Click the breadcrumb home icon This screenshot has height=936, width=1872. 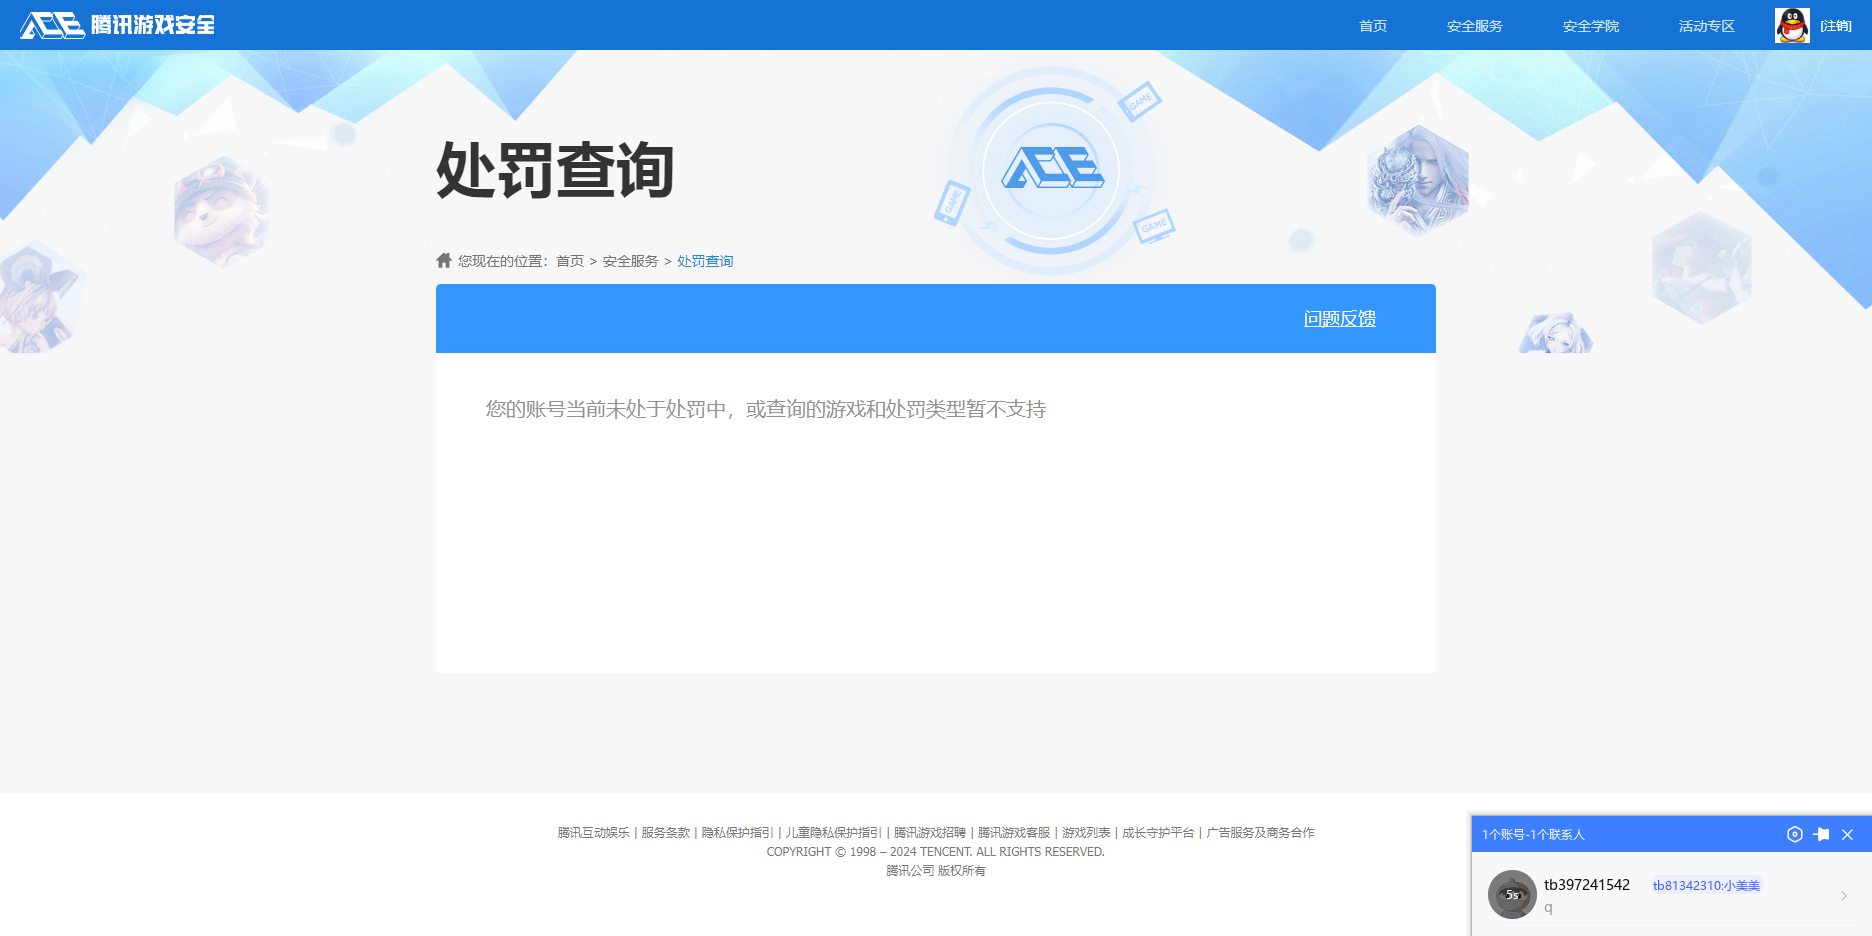(x=444, y=260)
